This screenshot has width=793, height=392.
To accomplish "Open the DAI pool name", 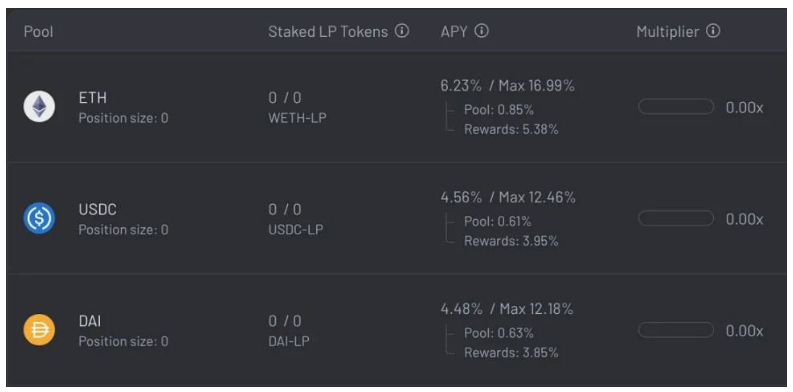I will tap(90, 321).
